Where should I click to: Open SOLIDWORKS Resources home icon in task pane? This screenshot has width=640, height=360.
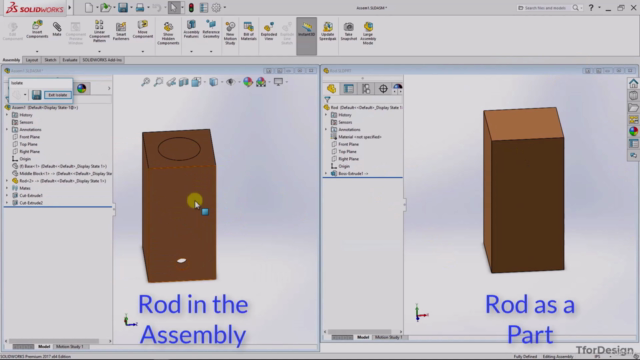[633, 84]
